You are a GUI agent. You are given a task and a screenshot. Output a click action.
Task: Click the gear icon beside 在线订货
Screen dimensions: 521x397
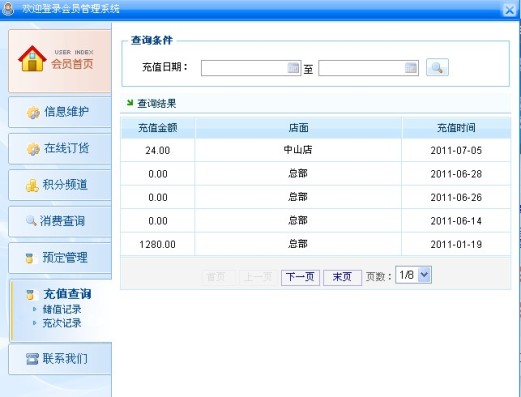pyautogui.click(x=33, y=149)
